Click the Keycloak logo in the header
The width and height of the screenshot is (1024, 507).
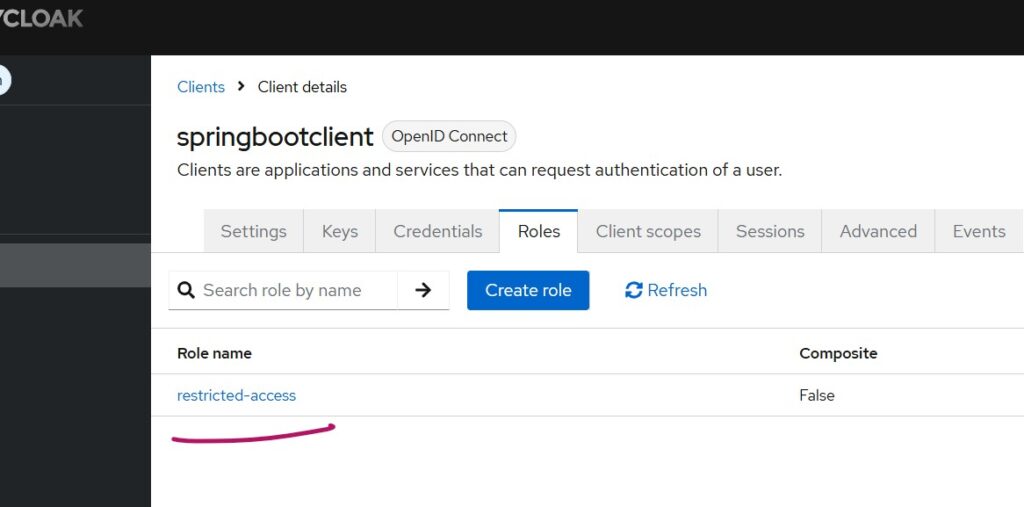tap(42, 19)
